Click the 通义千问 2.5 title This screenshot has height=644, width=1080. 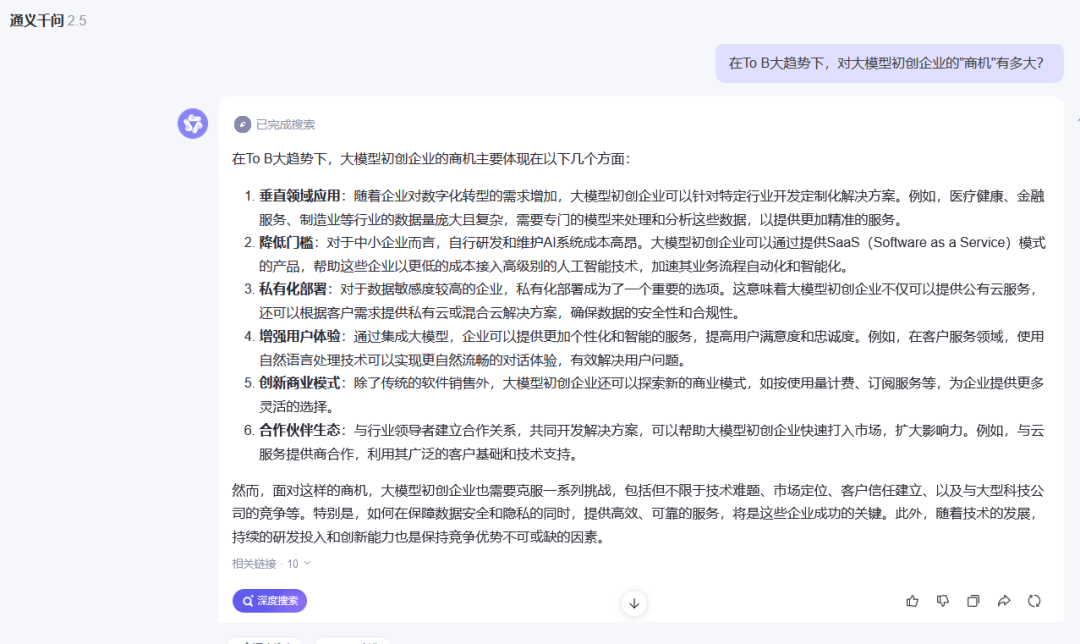pyautogui.click(x=48, y=21)
